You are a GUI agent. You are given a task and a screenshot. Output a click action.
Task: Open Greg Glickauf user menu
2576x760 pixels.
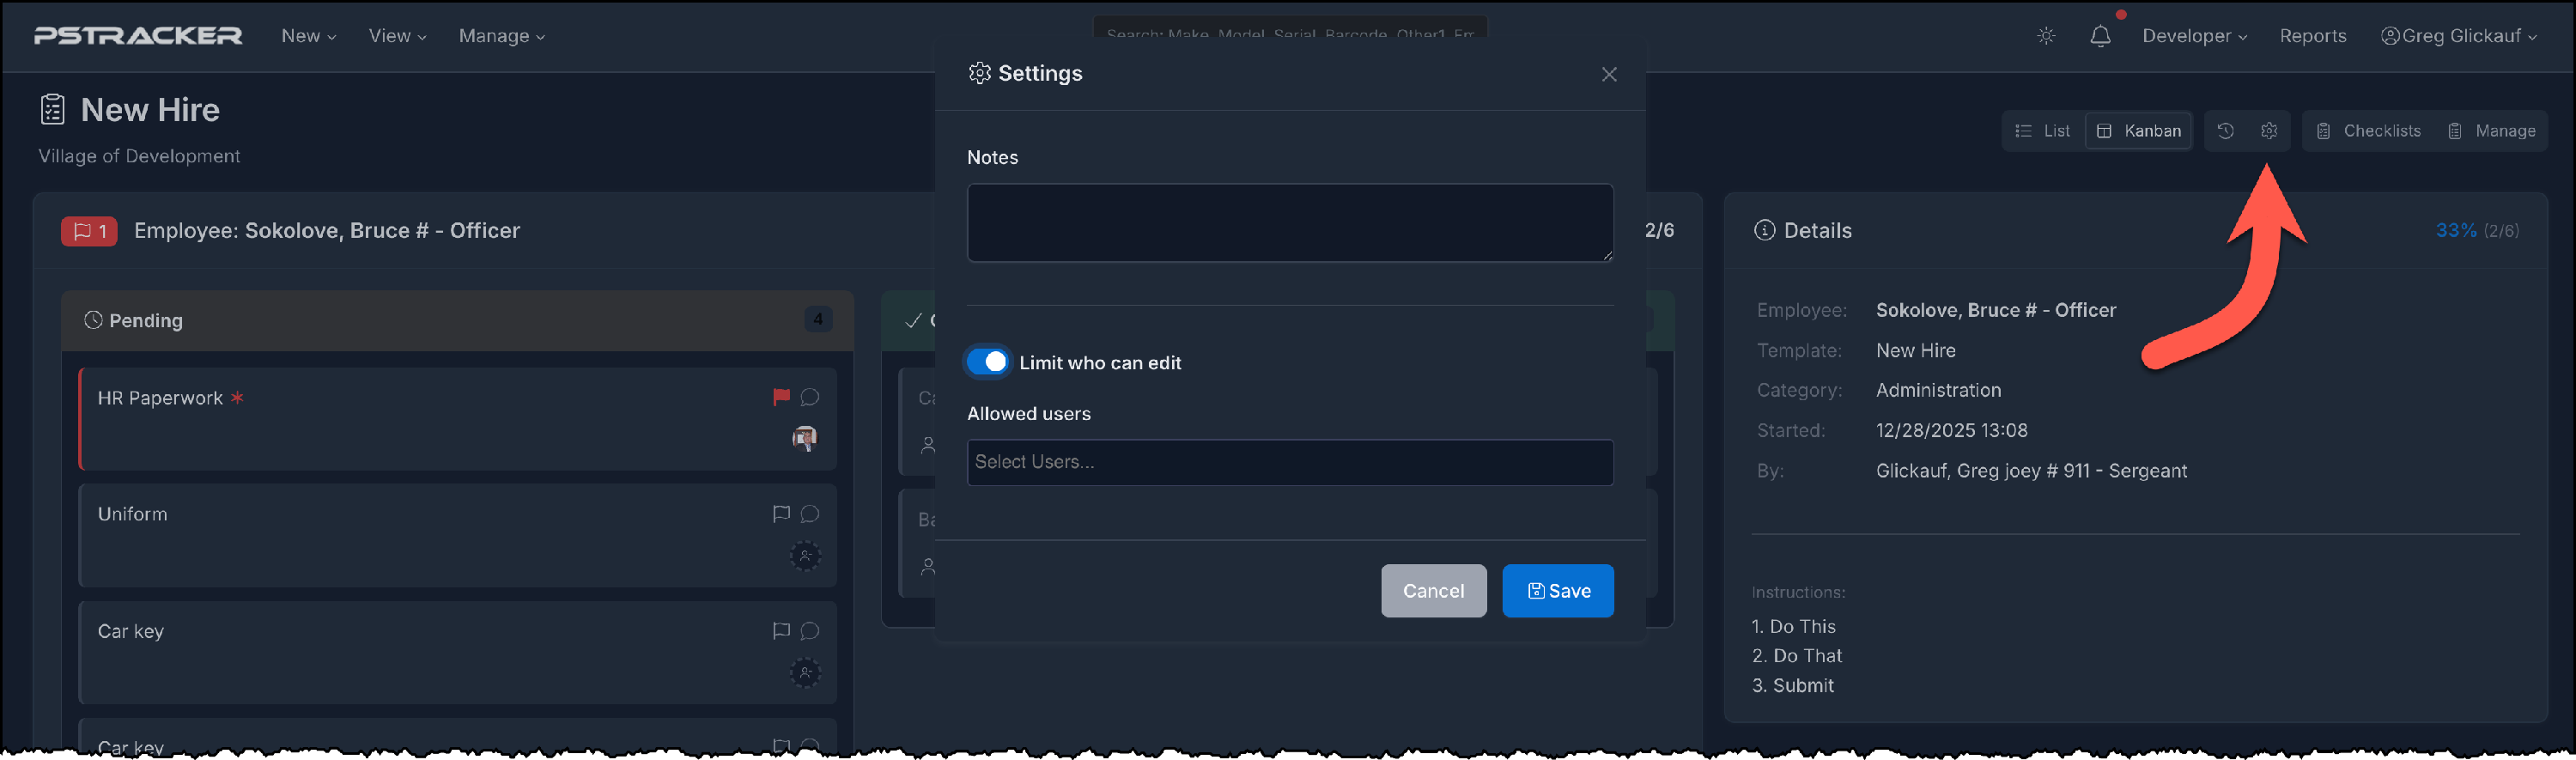[2458, 36]
